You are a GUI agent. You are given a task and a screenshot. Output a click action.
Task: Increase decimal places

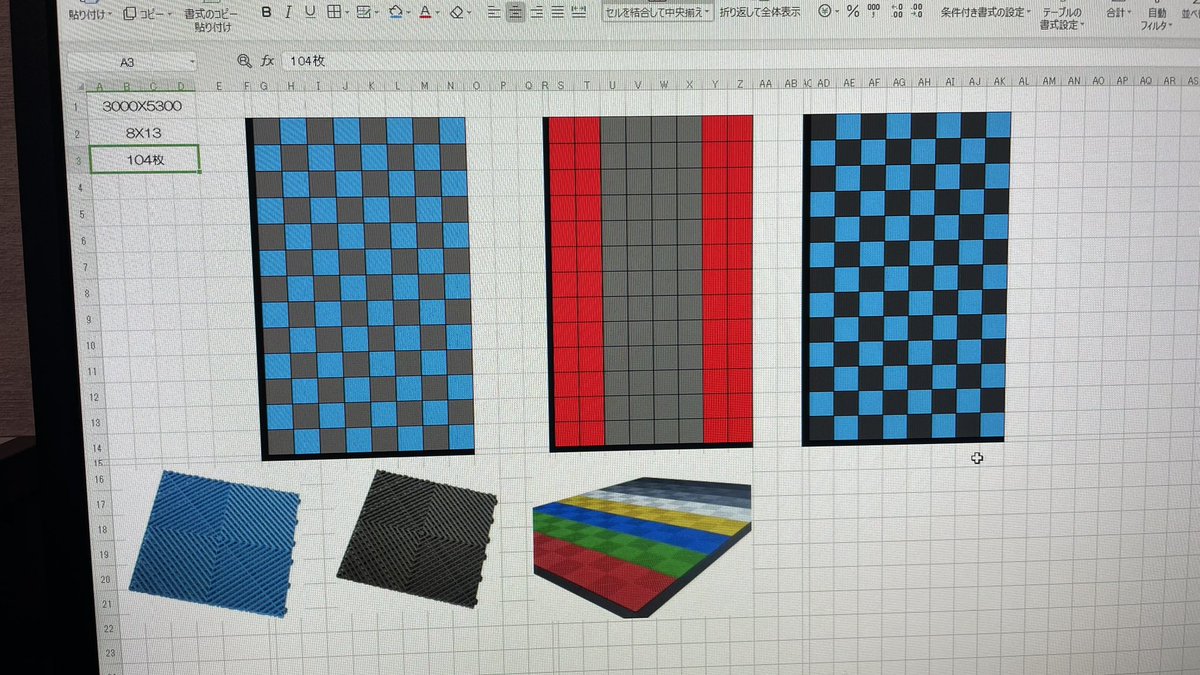(896, 10)
